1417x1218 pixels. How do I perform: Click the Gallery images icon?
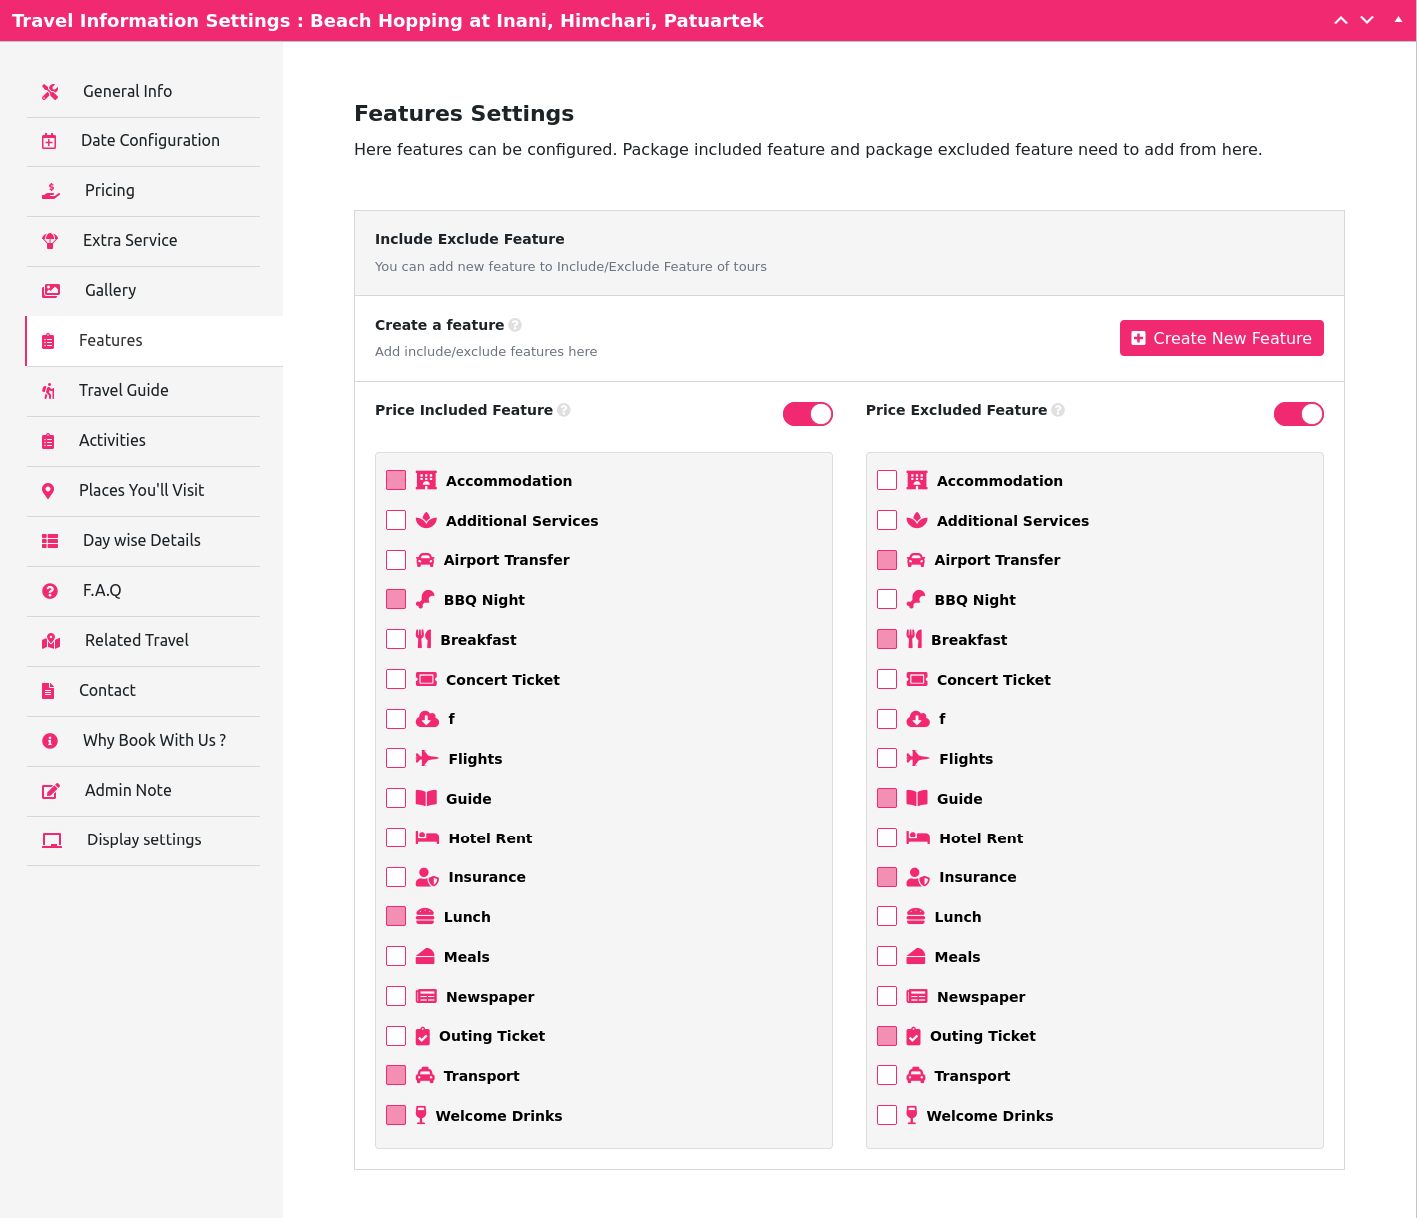pos(51,291)
